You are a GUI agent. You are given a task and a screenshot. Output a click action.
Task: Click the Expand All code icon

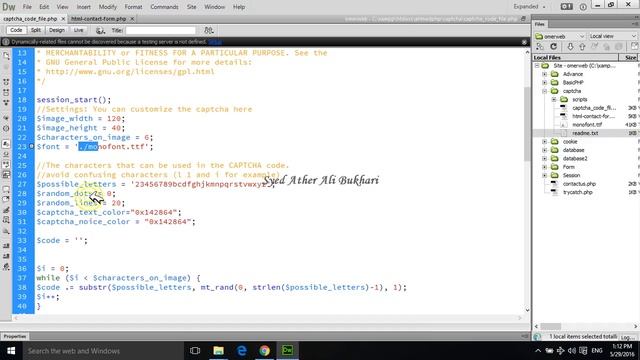click(x=6, y=103)
